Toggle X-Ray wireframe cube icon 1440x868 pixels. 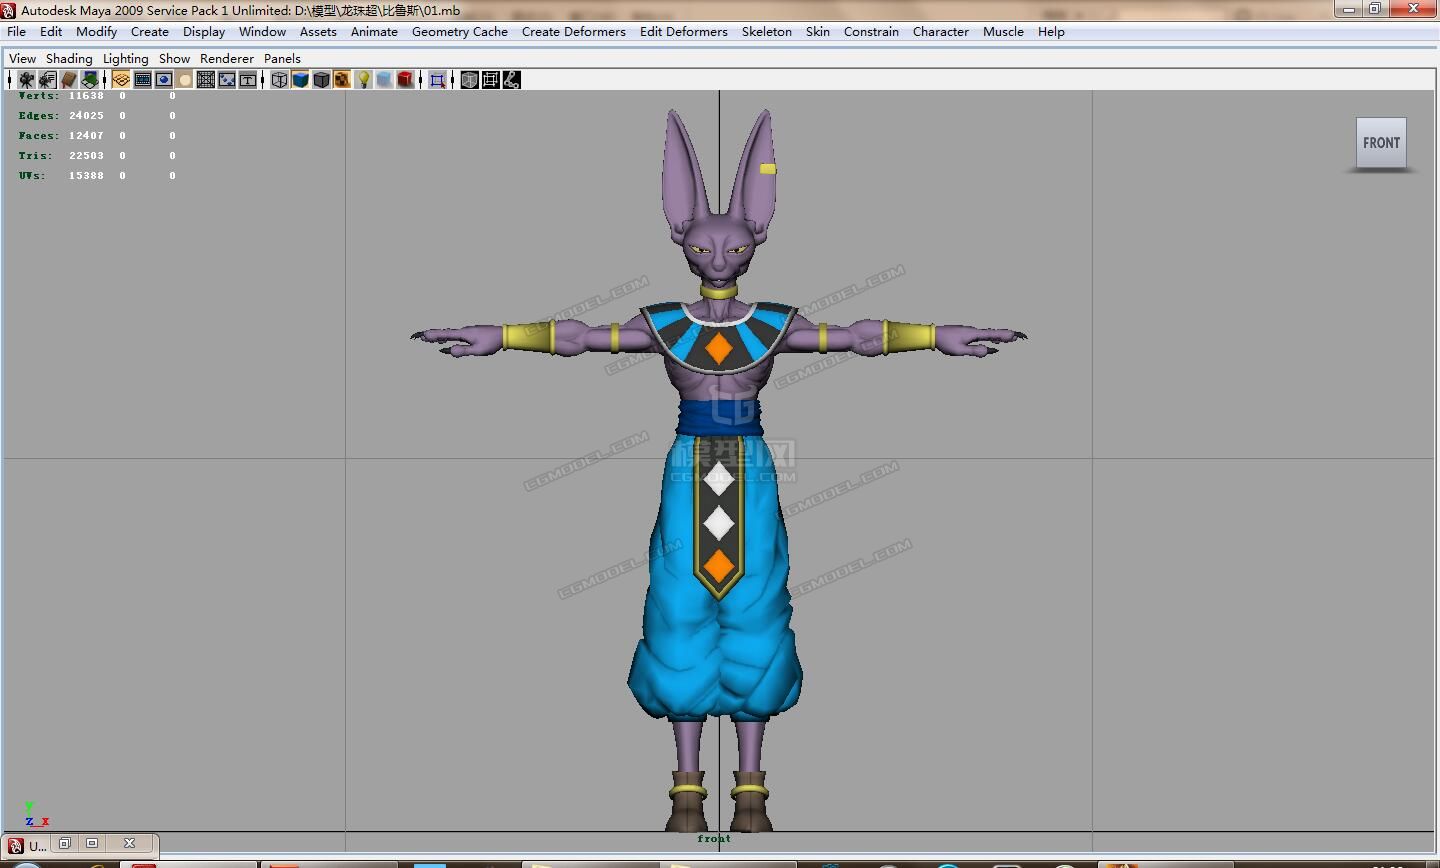click(469, 80)
